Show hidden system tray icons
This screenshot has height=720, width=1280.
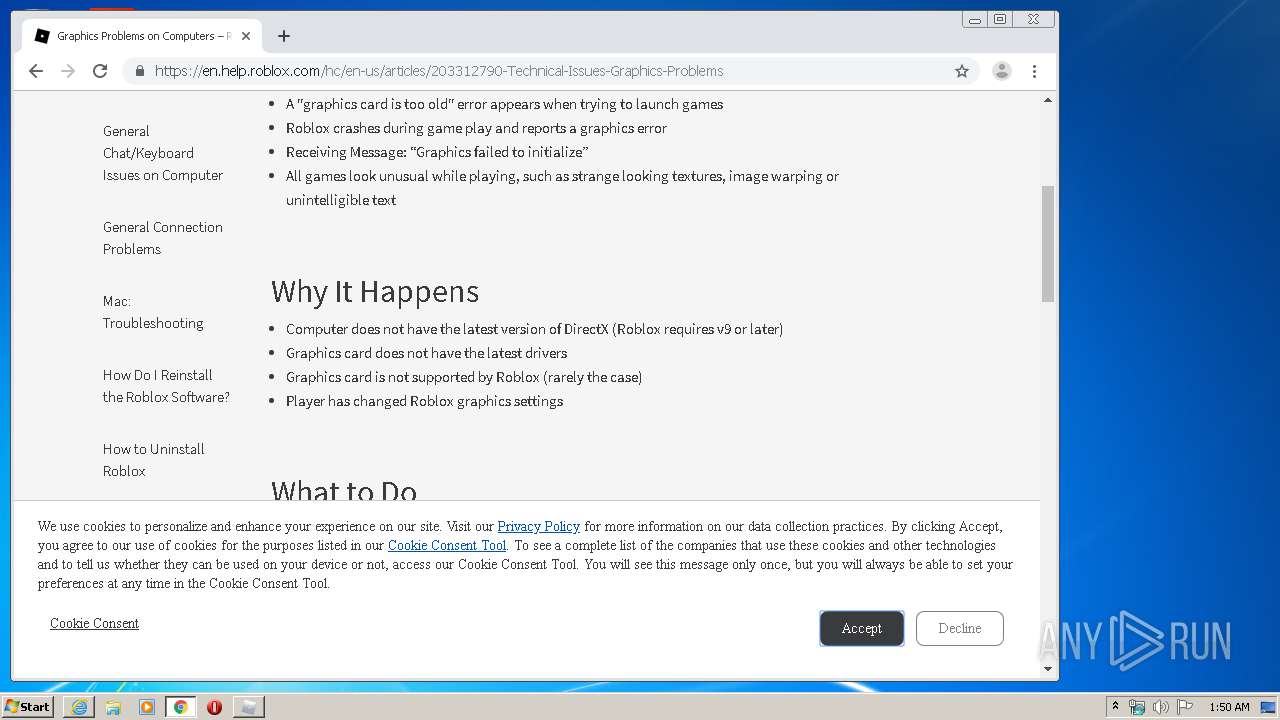[x=1115, y=707]
